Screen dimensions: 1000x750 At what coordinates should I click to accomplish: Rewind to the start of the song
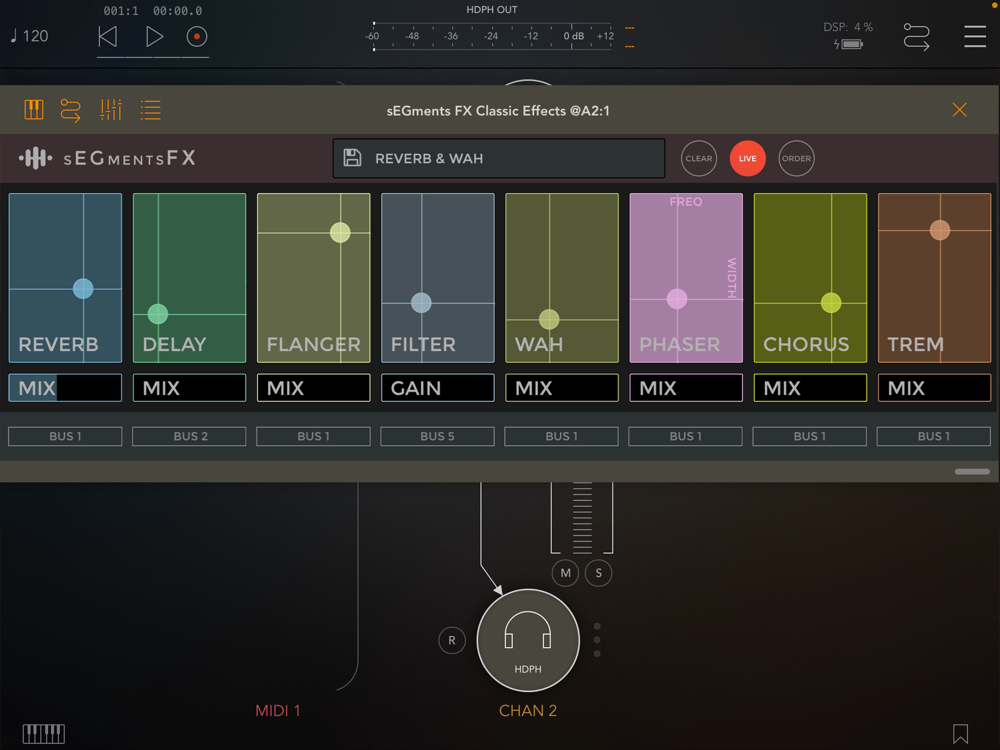(x=108, y=37)
